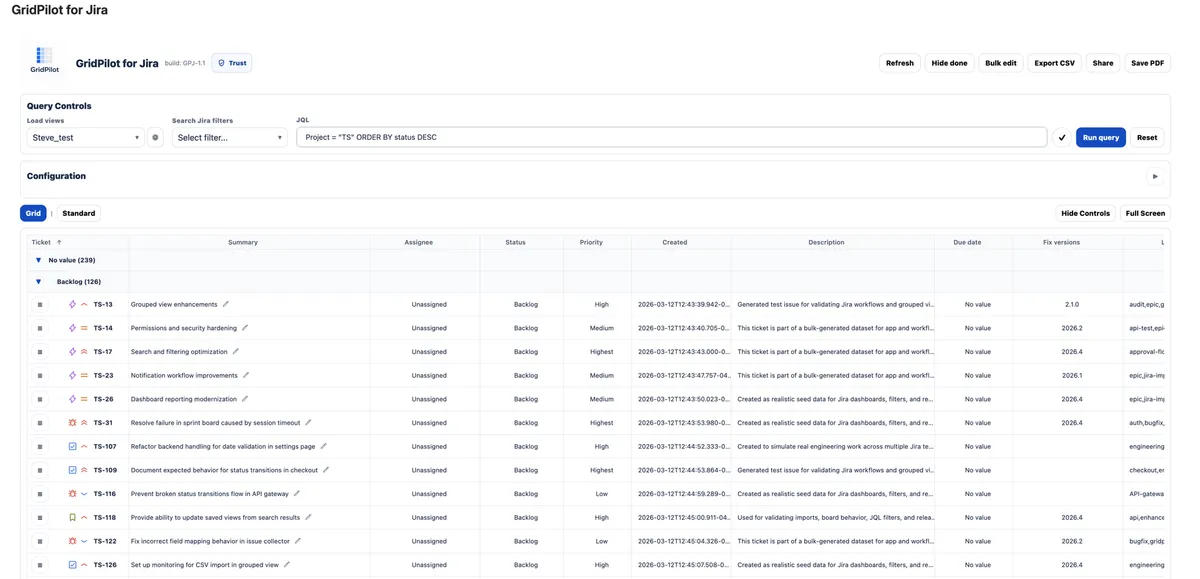Screen dimensions: 1200x579
Task: Edit TS-31 summary with pencil icon
Action: 308,423
